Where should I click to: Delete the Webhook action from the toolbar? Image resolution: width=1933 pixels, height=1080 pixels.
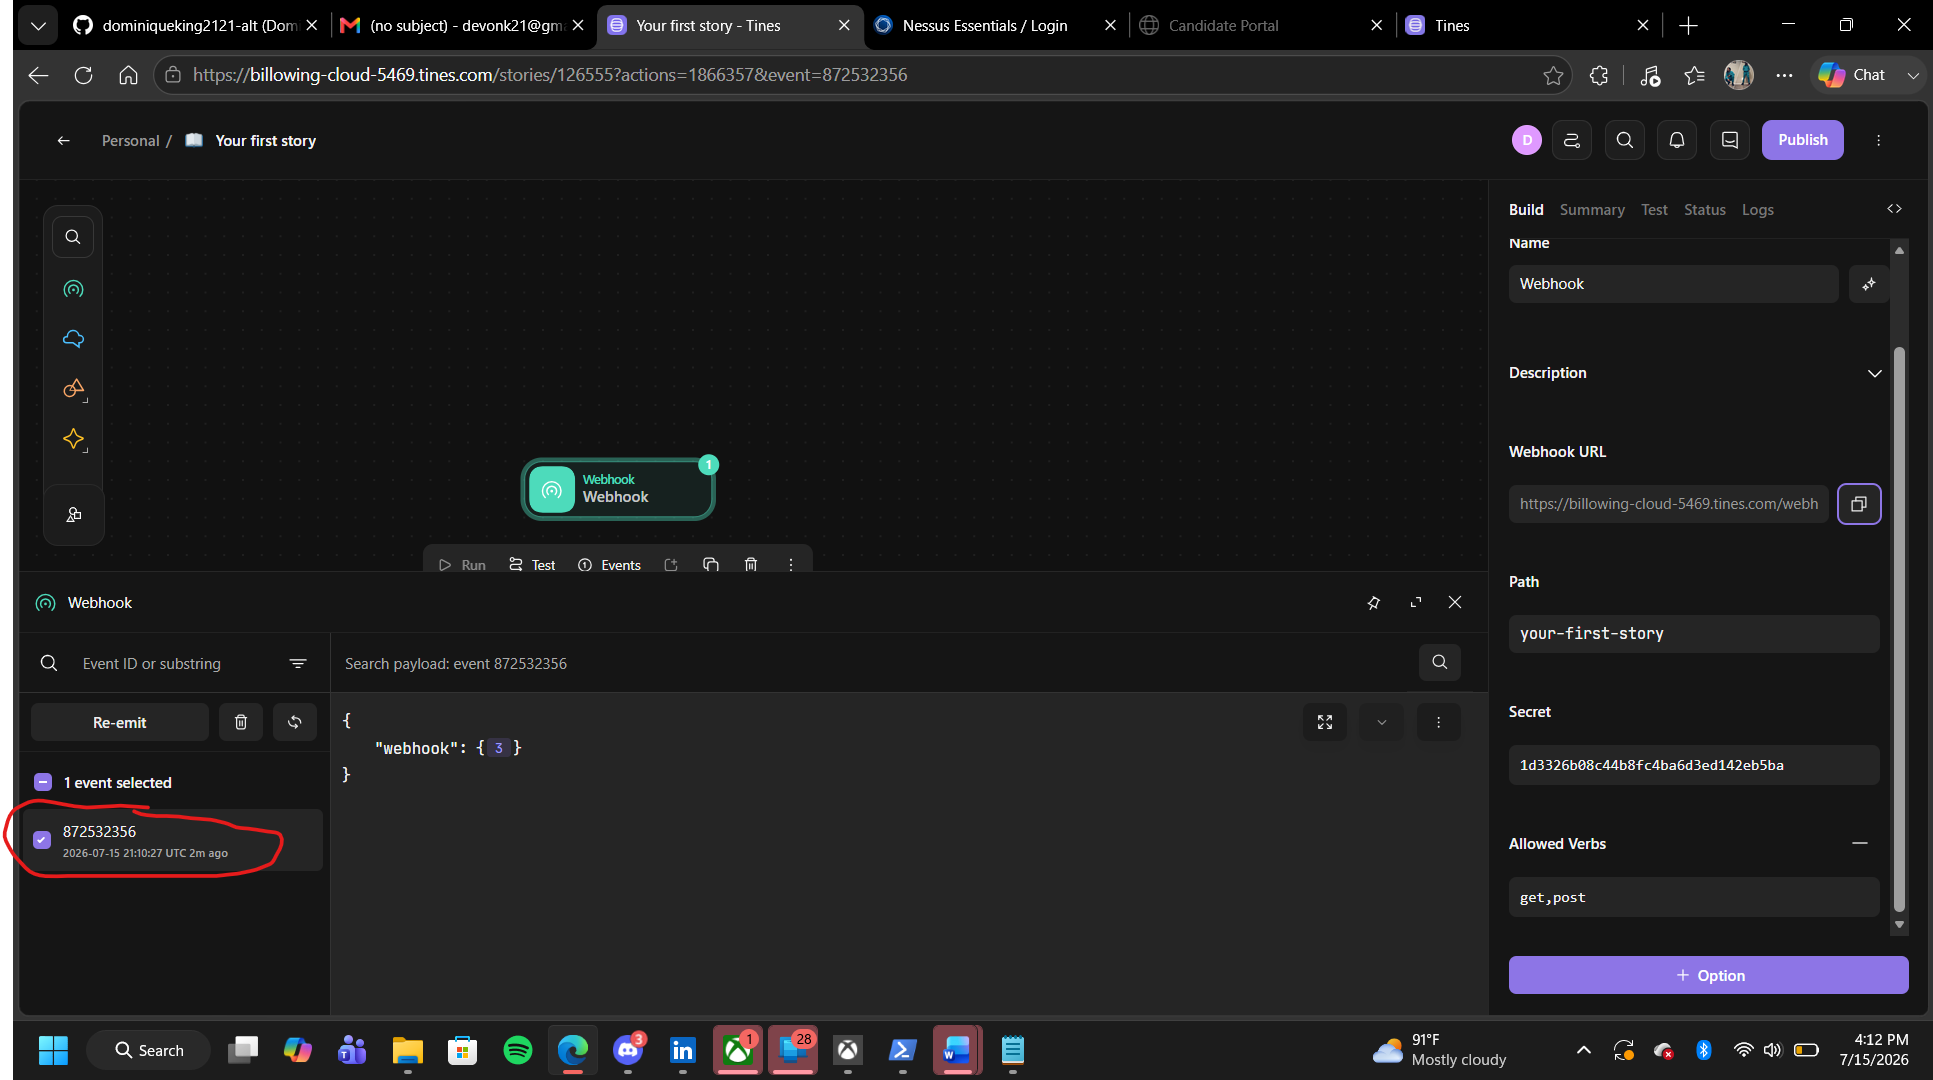(x=751, y=565)
